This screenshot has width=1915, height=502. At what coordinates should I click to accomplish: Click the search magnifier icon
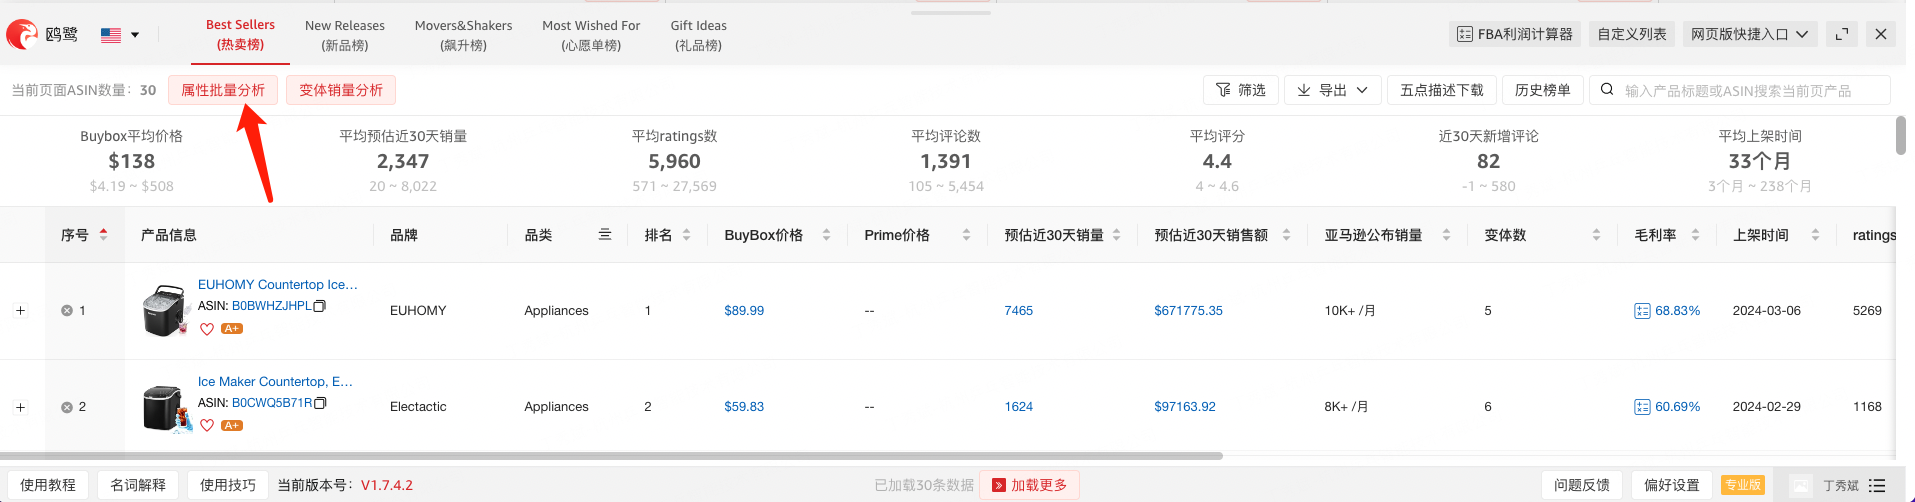pos(1607,89)
